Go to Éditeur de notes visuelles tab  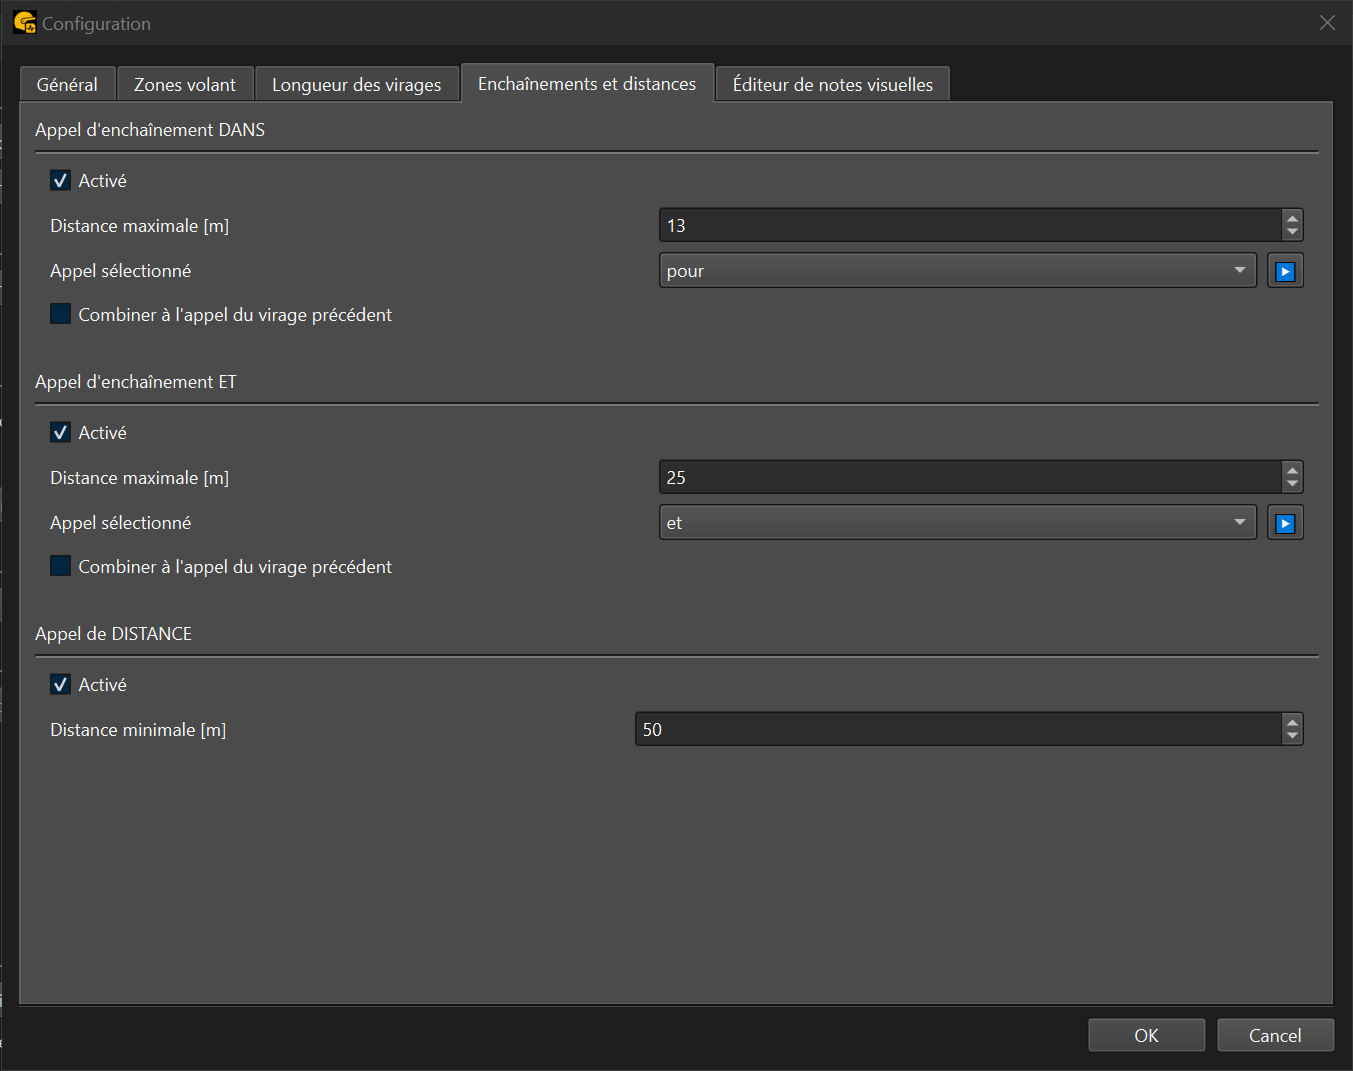point(832,85)
